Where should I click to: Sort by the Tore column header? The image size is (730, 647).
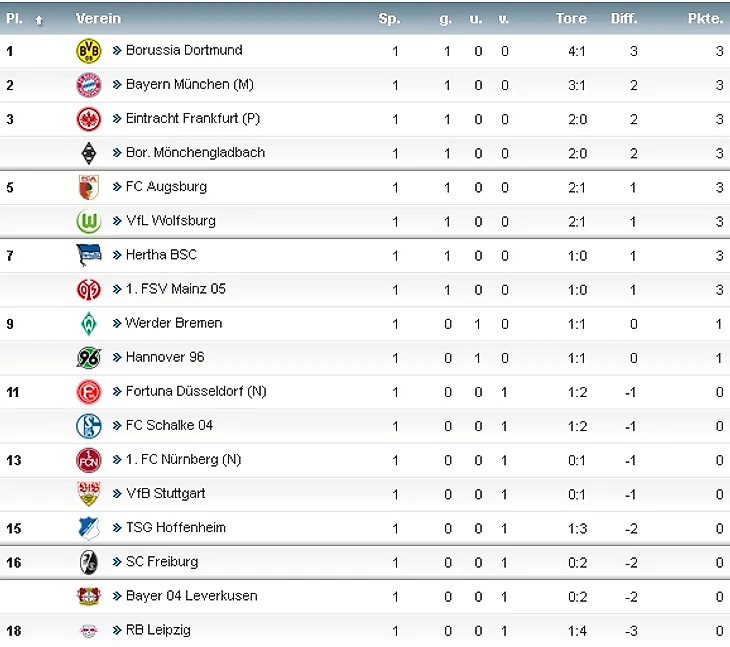[x=571, y=18]
